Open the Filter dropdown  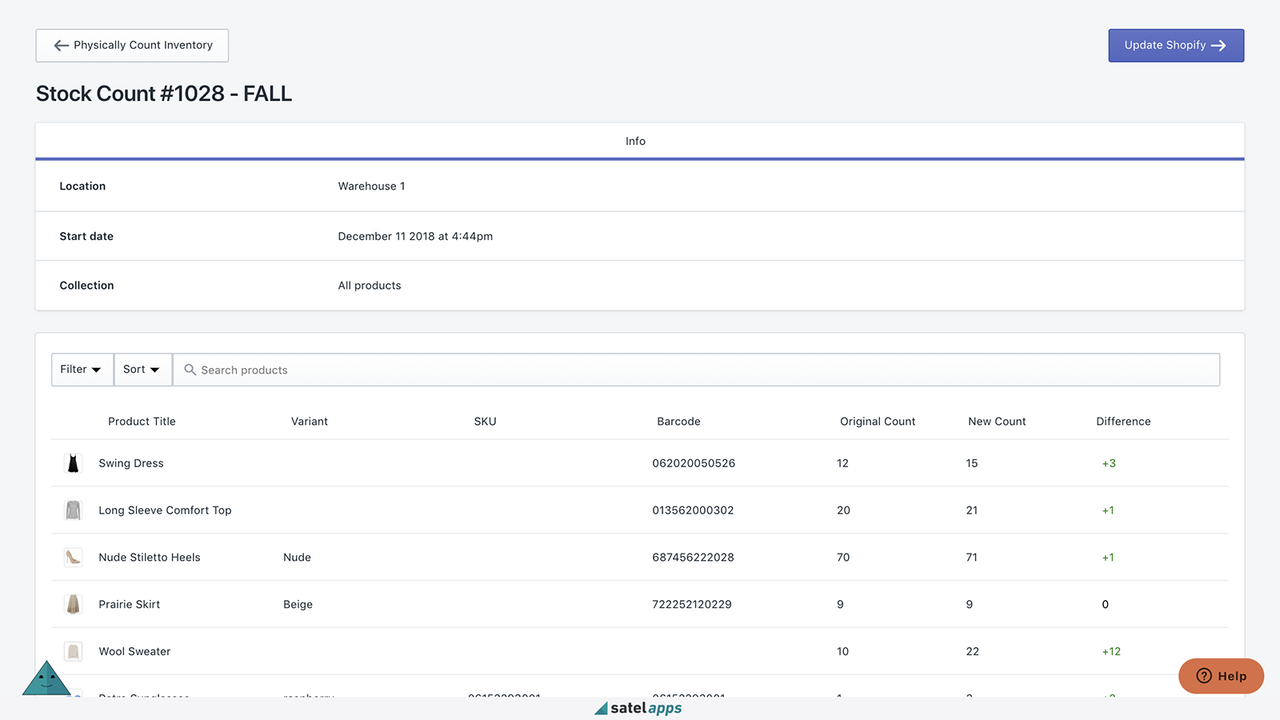(81, 369)
